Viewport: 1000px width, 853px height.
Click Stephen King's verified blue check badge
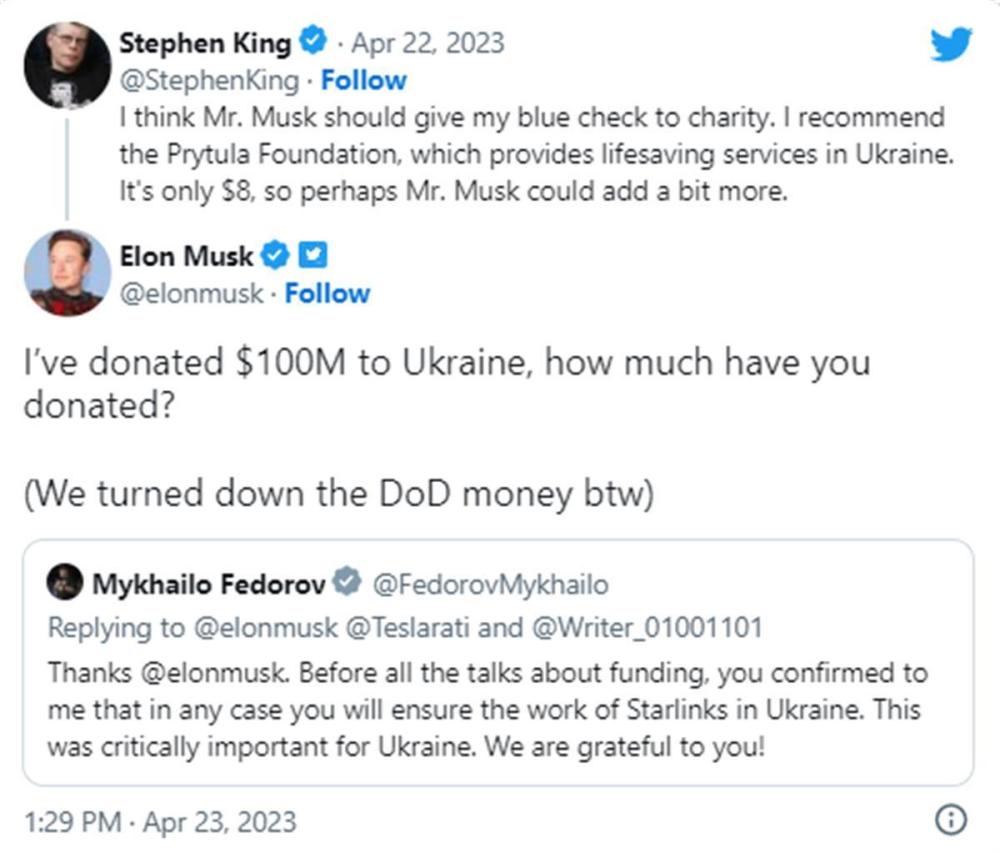point(315,43)
